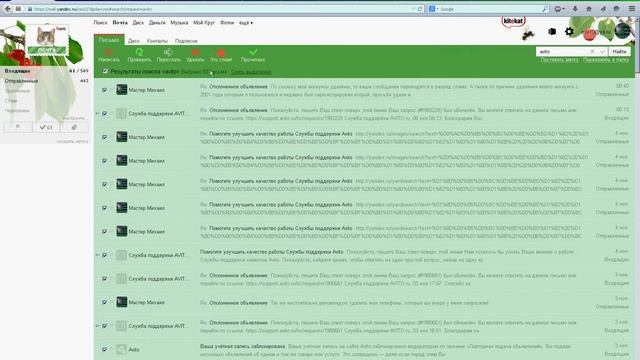Open the Входящие folder
Viewport: 640px width, 360px height.
point(18,71)
